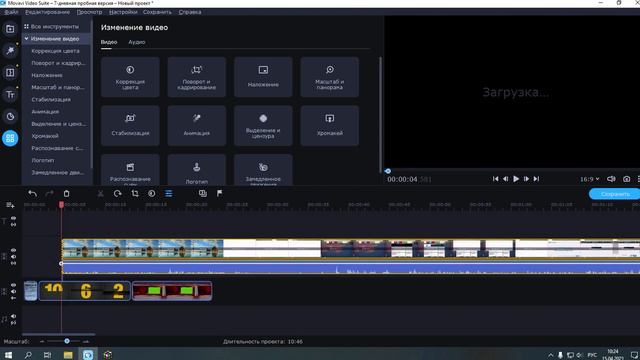The width and height of the screenshot is (640, 360).
Task: Select the highlighted blue more tools icon
Action: pyautogui.click(x=10, y=138)
